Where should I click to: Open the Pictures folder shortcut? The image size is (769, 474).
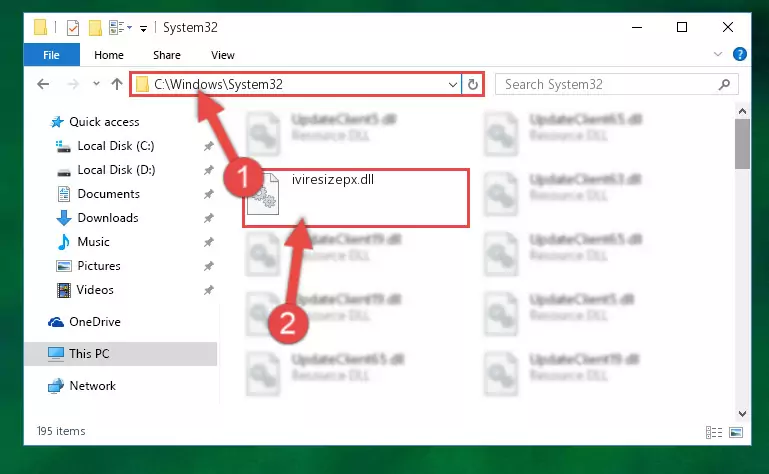[99, 266]
